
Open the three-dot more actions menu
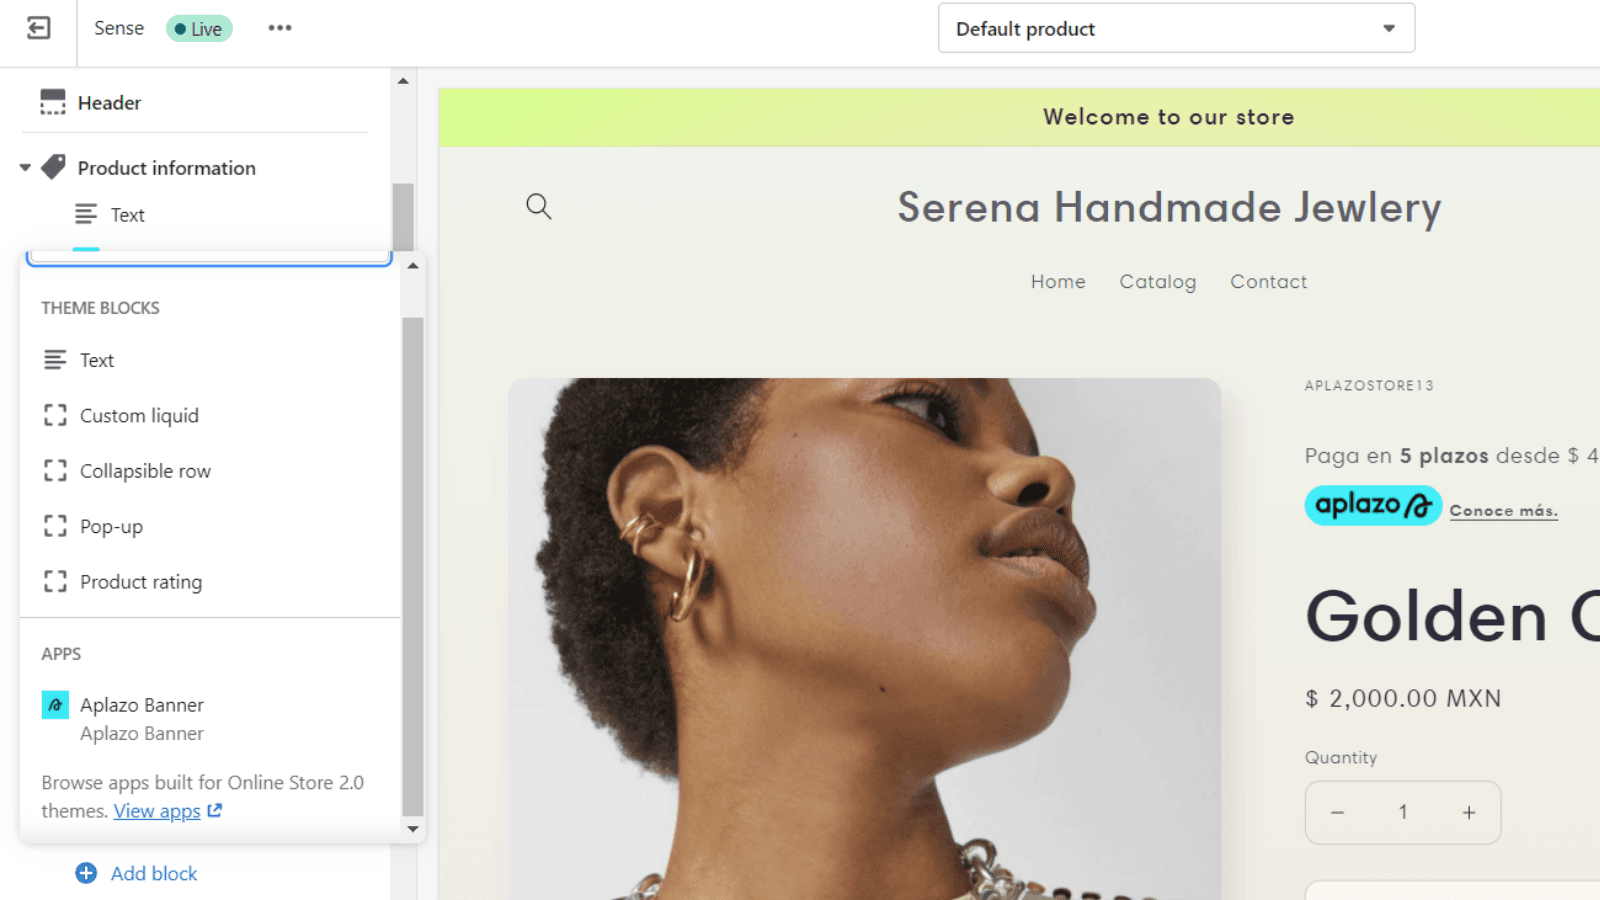(x=280, y=28)
